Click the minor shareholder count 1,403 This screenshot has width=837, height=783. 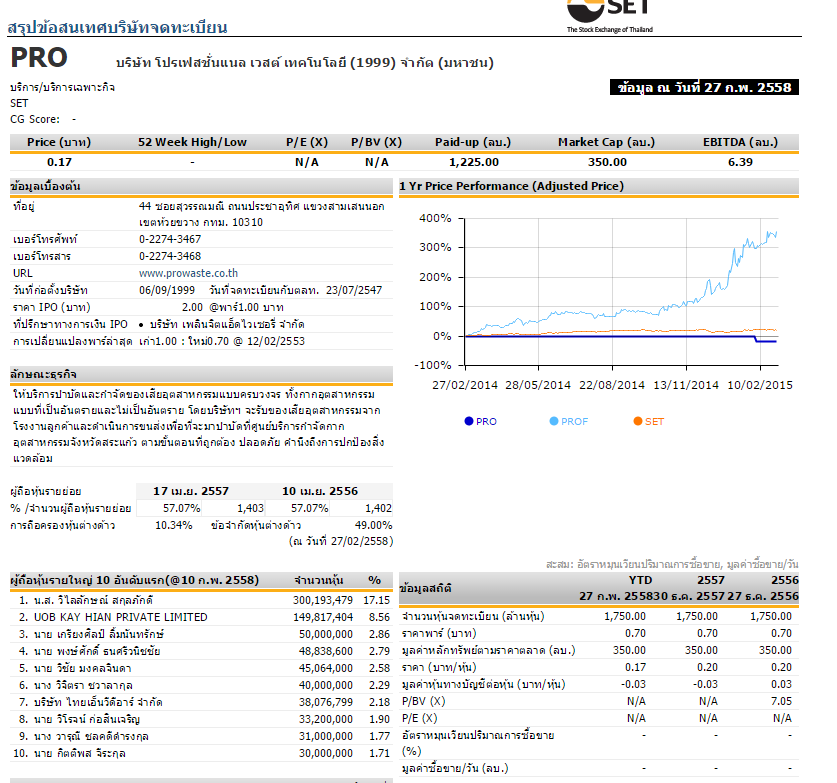coord(250,508)
